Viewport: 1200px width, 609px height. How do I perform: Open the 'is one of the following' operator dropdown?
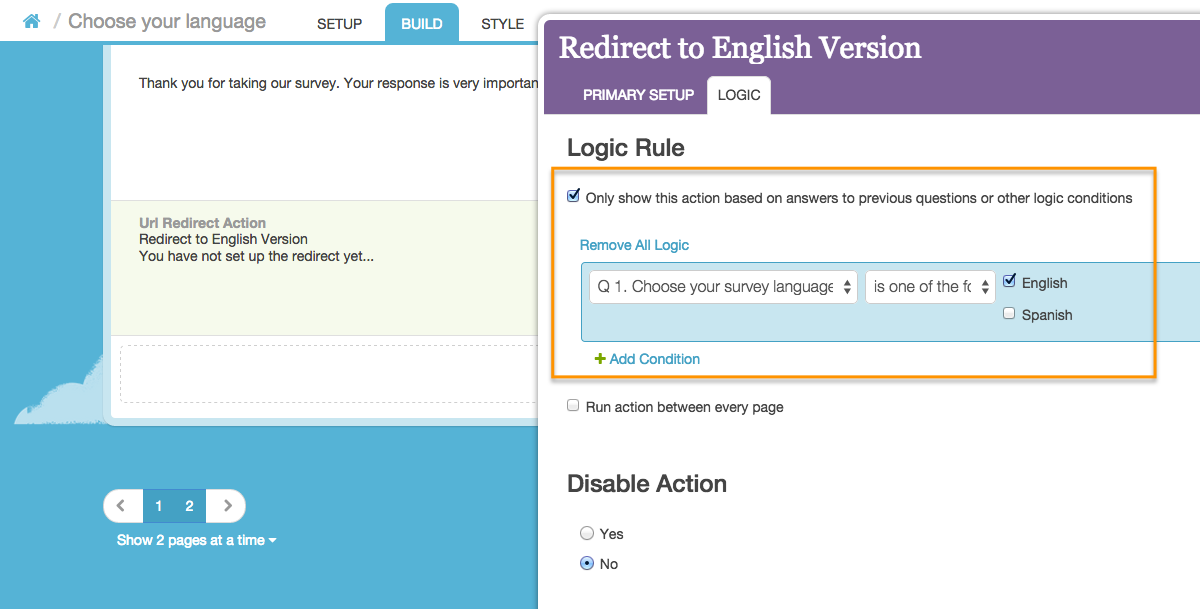coord(930,287)
